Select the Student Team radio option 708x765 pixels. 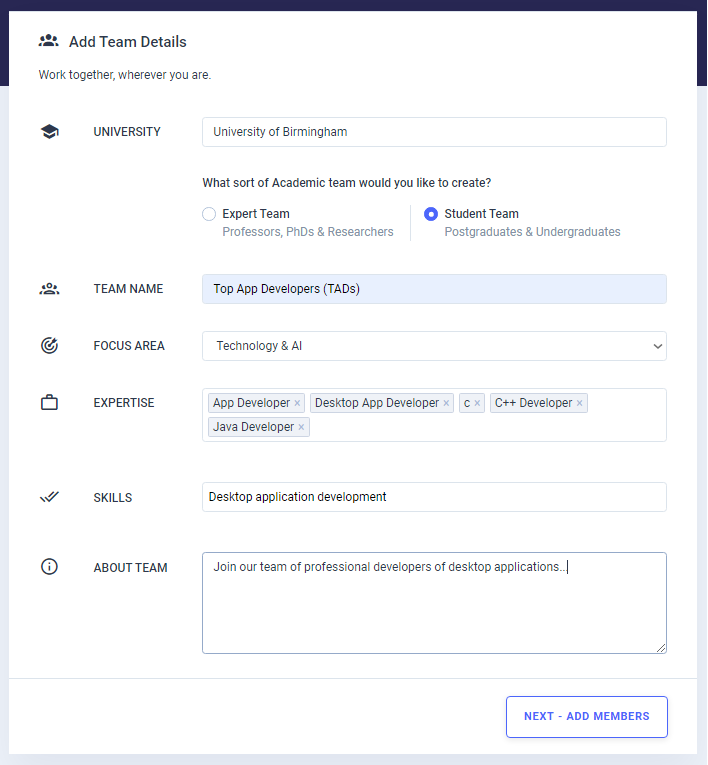tap(431, 214)
